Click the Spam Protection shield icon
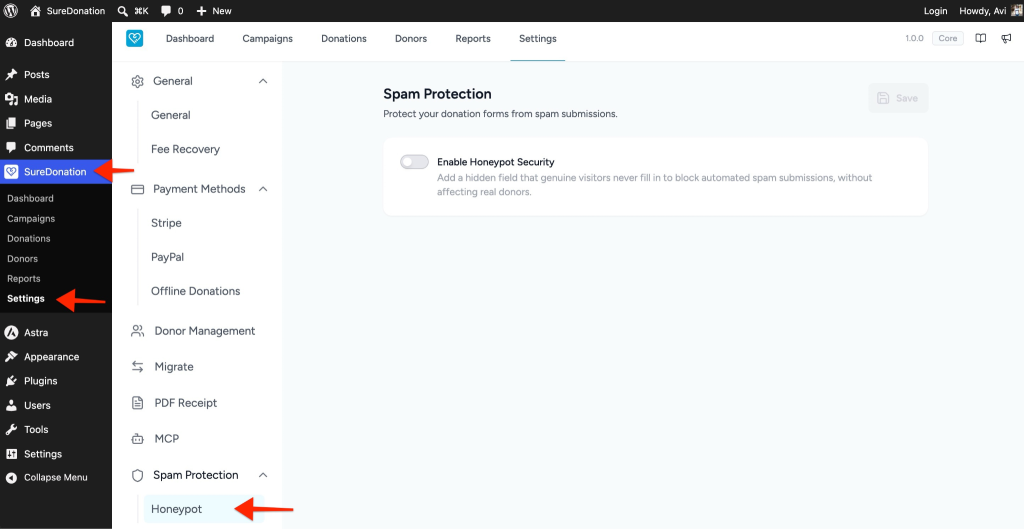Image resolution: width=1024 pixels, height=529 pixels. [137, 475]
